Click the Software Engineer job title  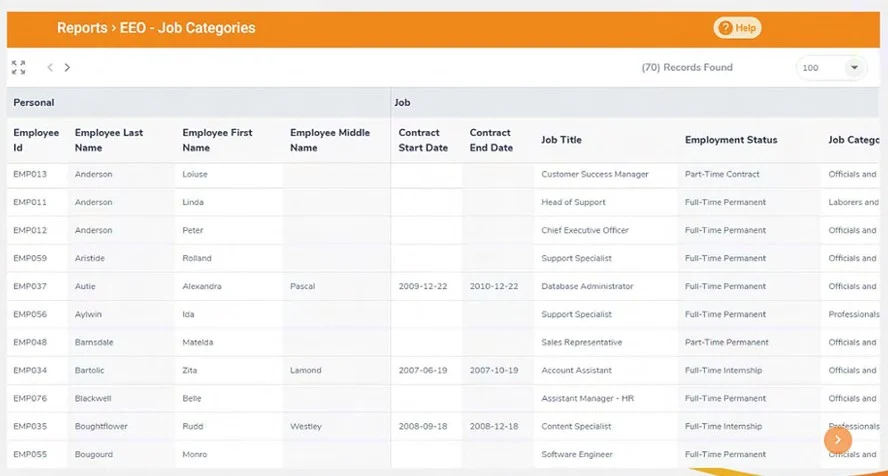coord(577,454)
